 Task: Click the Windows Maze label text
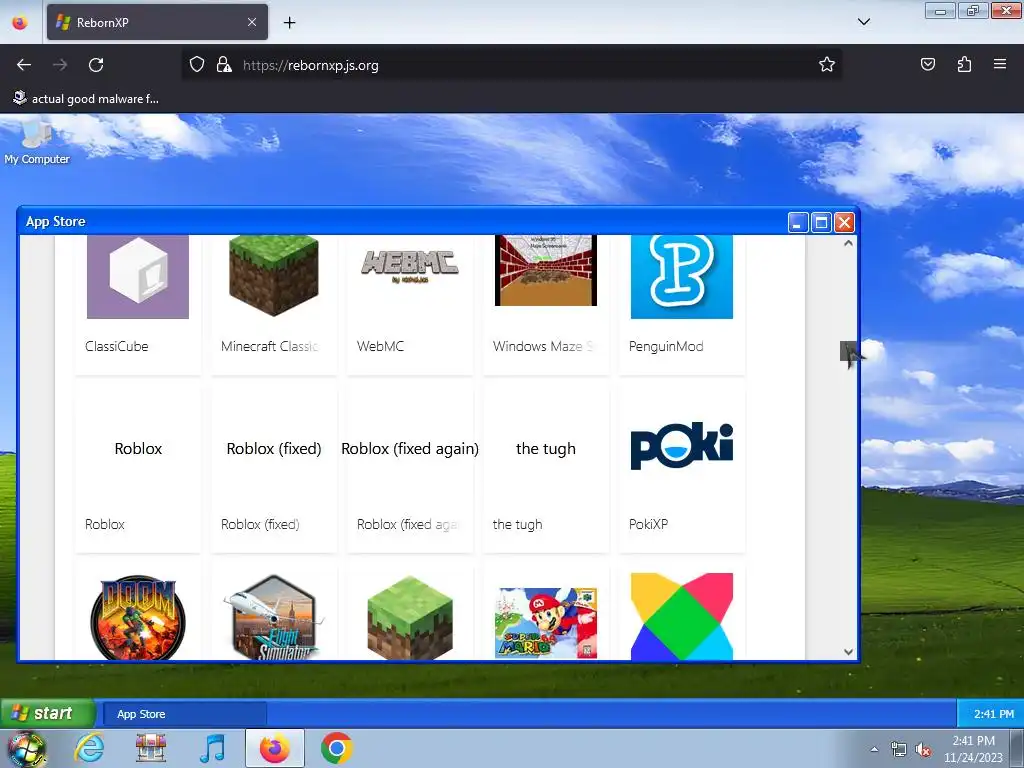point(543,346)
